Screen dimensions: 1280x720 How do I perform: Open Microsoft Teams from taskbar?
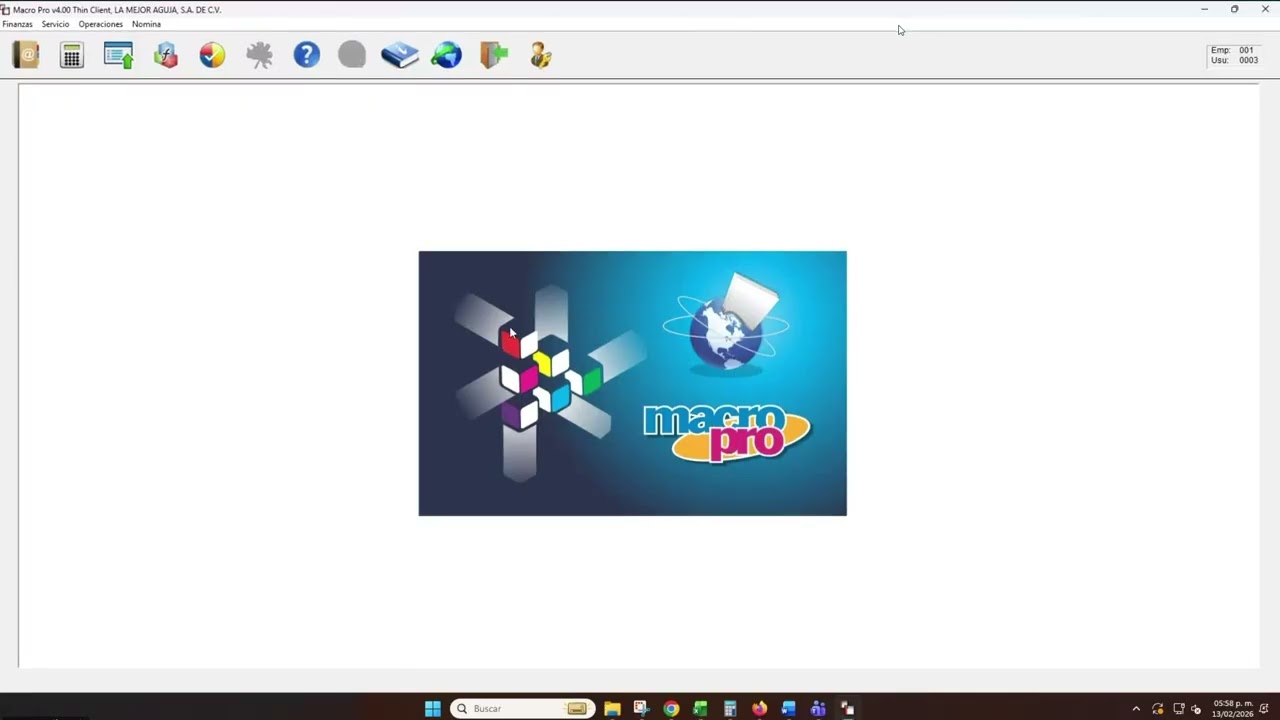point(818,708)
